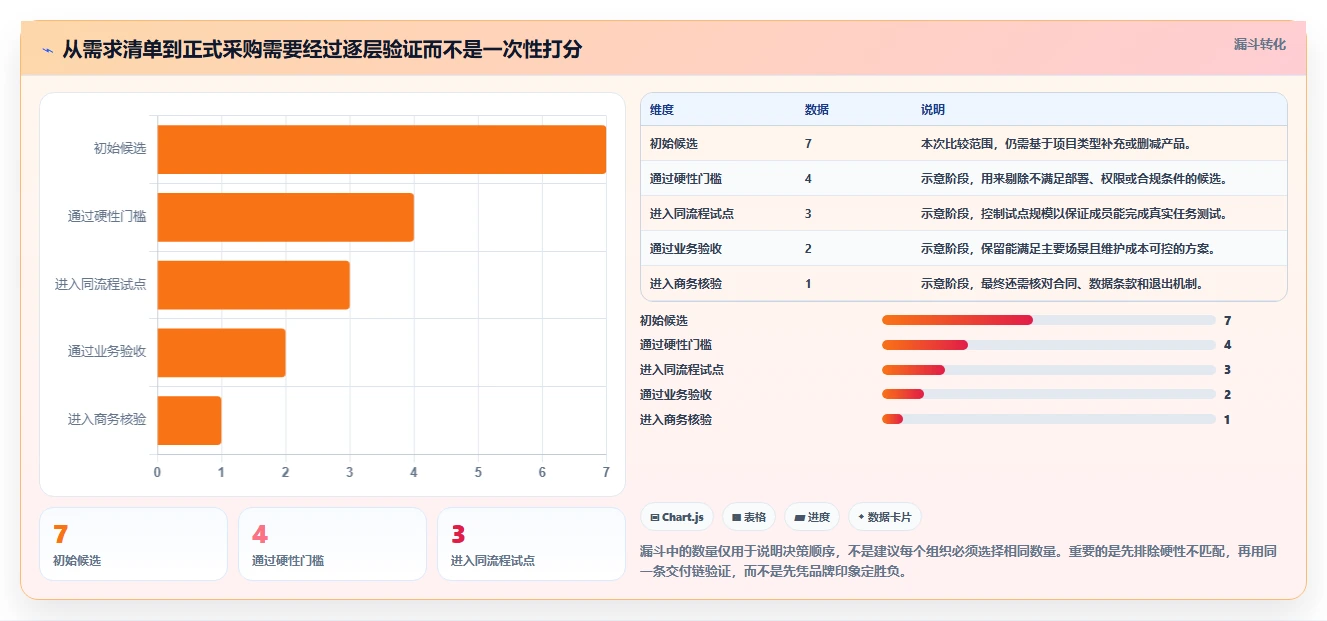1327x621 pixels.
Task: Click the 漏斗转化 tag in header
Action: (x=1259, y=45)
